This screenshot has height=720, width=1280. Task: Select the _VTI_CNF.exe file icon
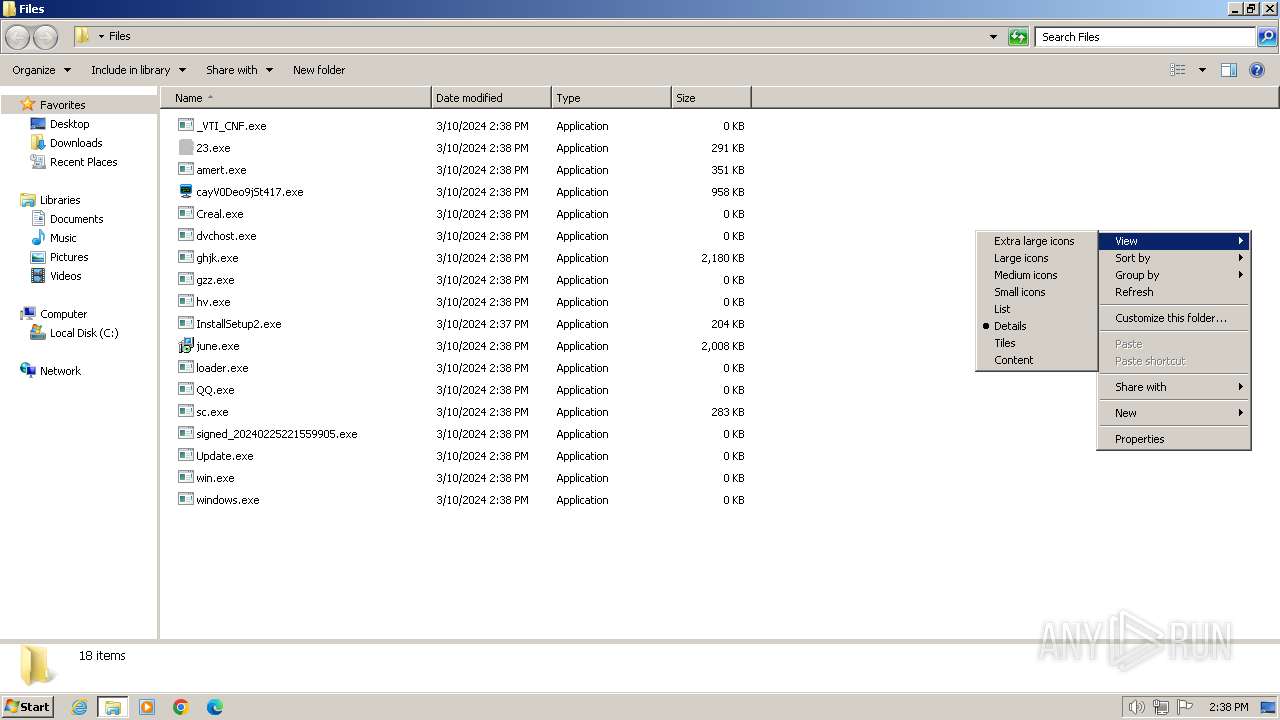pos(186,126)
